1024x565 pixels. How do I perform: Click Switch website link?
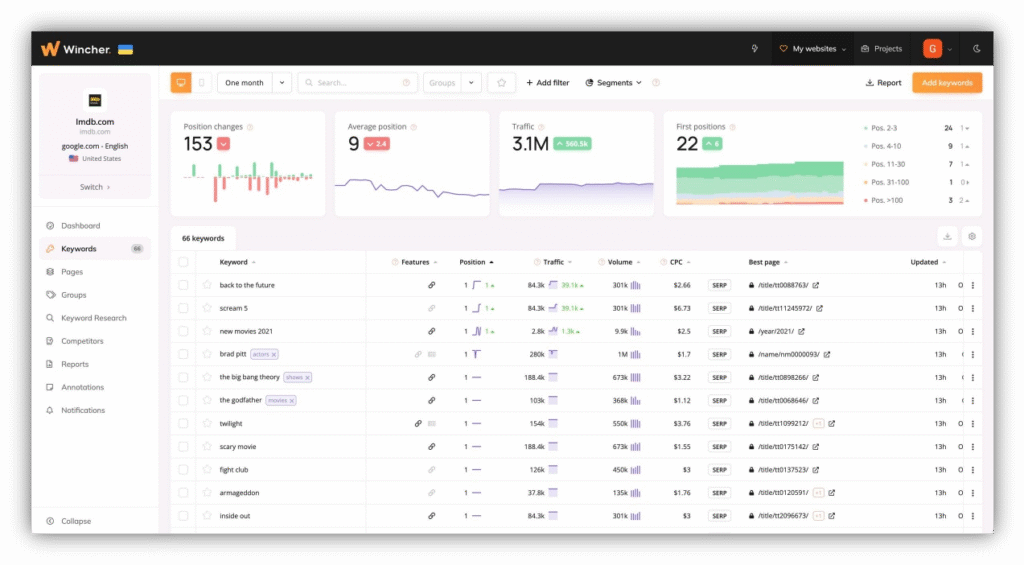click(x=95, y=187)
